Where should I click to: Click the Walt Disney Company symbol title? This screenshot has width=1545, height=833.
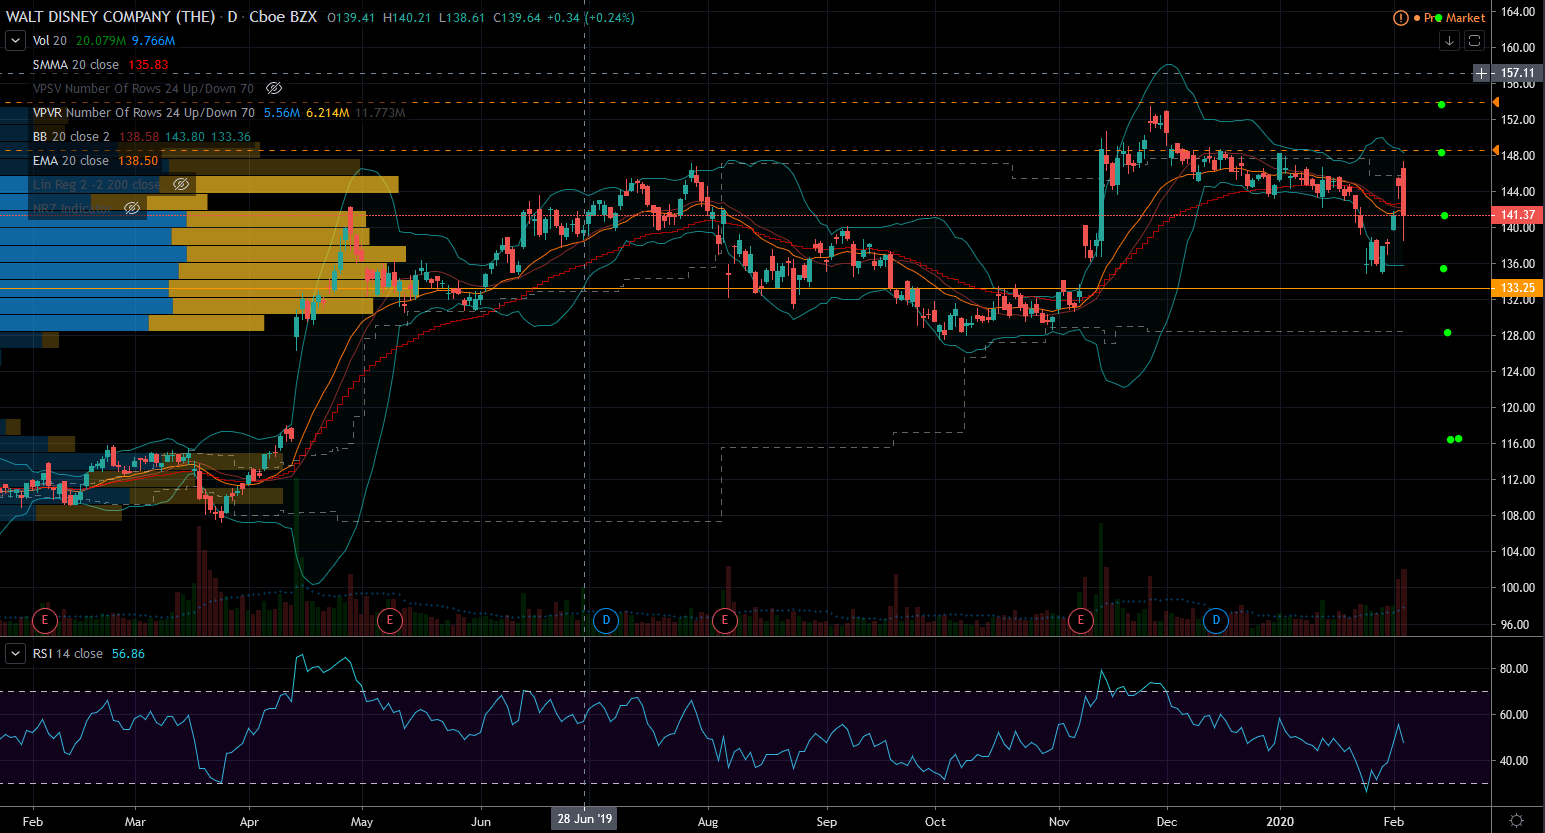click(110, 17)
